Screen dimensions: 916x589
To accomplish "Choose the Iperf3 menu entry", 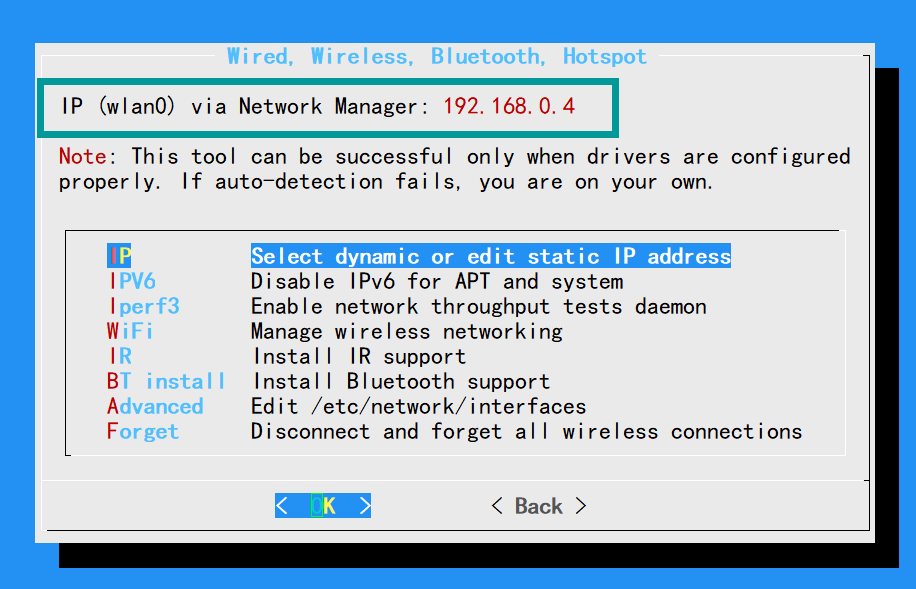I will 144,306.
